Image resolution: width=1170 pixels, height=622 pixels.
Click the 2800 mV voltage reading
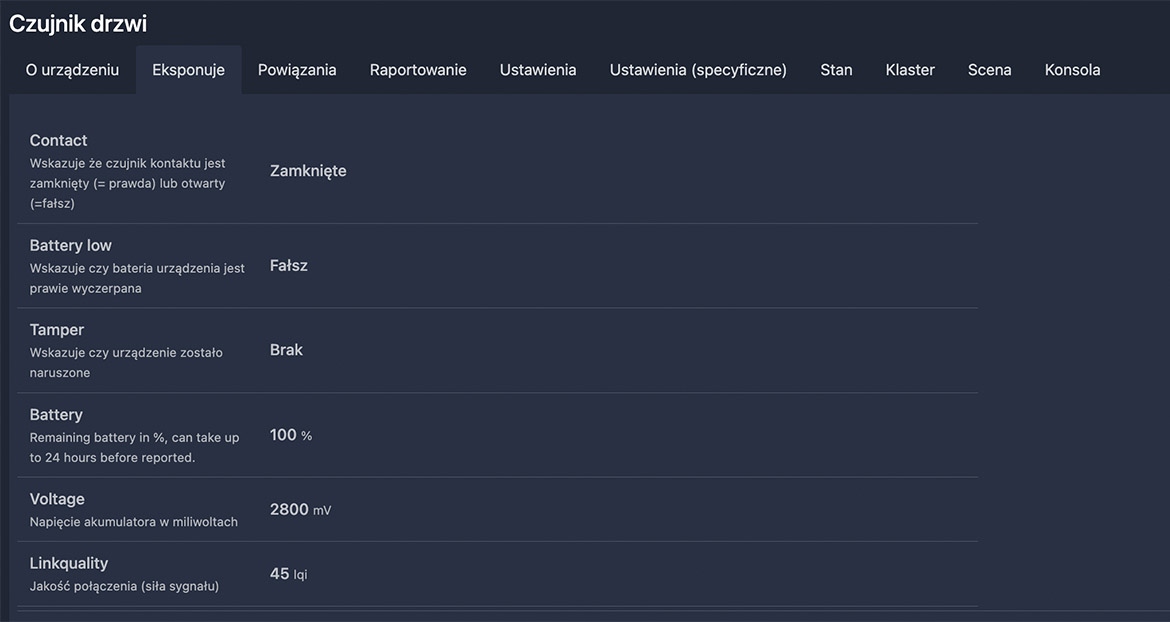(x=299, y=510)
